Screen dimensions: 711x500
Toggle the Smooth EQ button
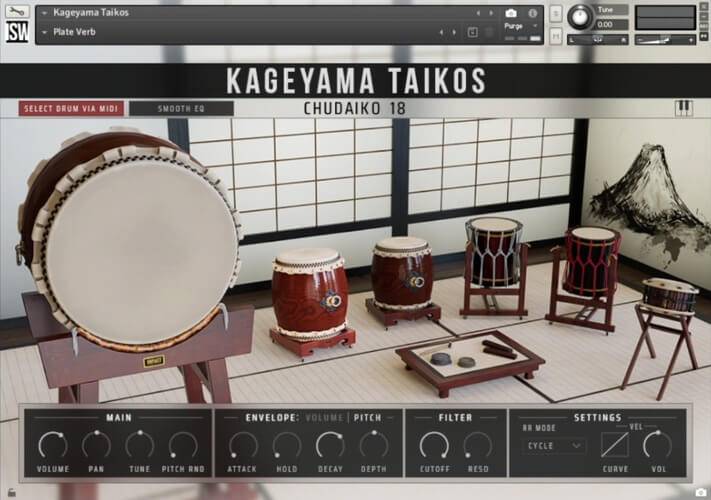coord(181,109)
